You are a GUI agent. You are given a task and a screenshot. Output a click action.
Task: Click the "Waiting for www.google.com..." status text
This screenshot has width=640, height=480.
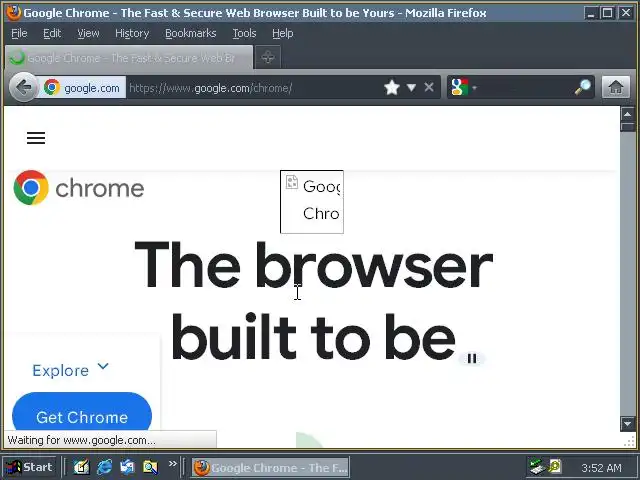[x=82, y=440]
